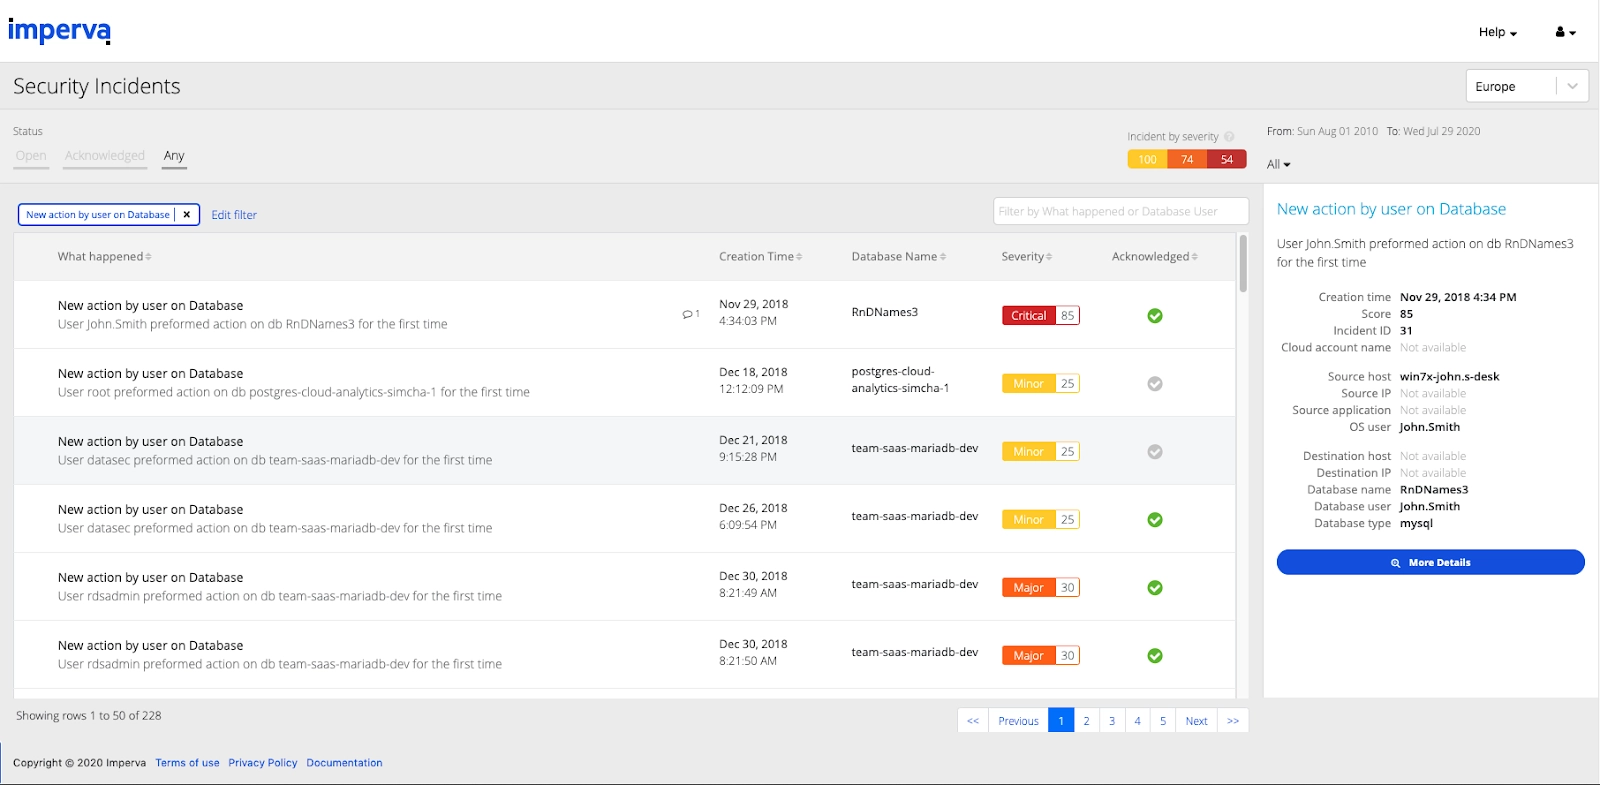1600x785 pixels.
Task: Remove the New action by user filter chip
Action: (x=186, y=215)
